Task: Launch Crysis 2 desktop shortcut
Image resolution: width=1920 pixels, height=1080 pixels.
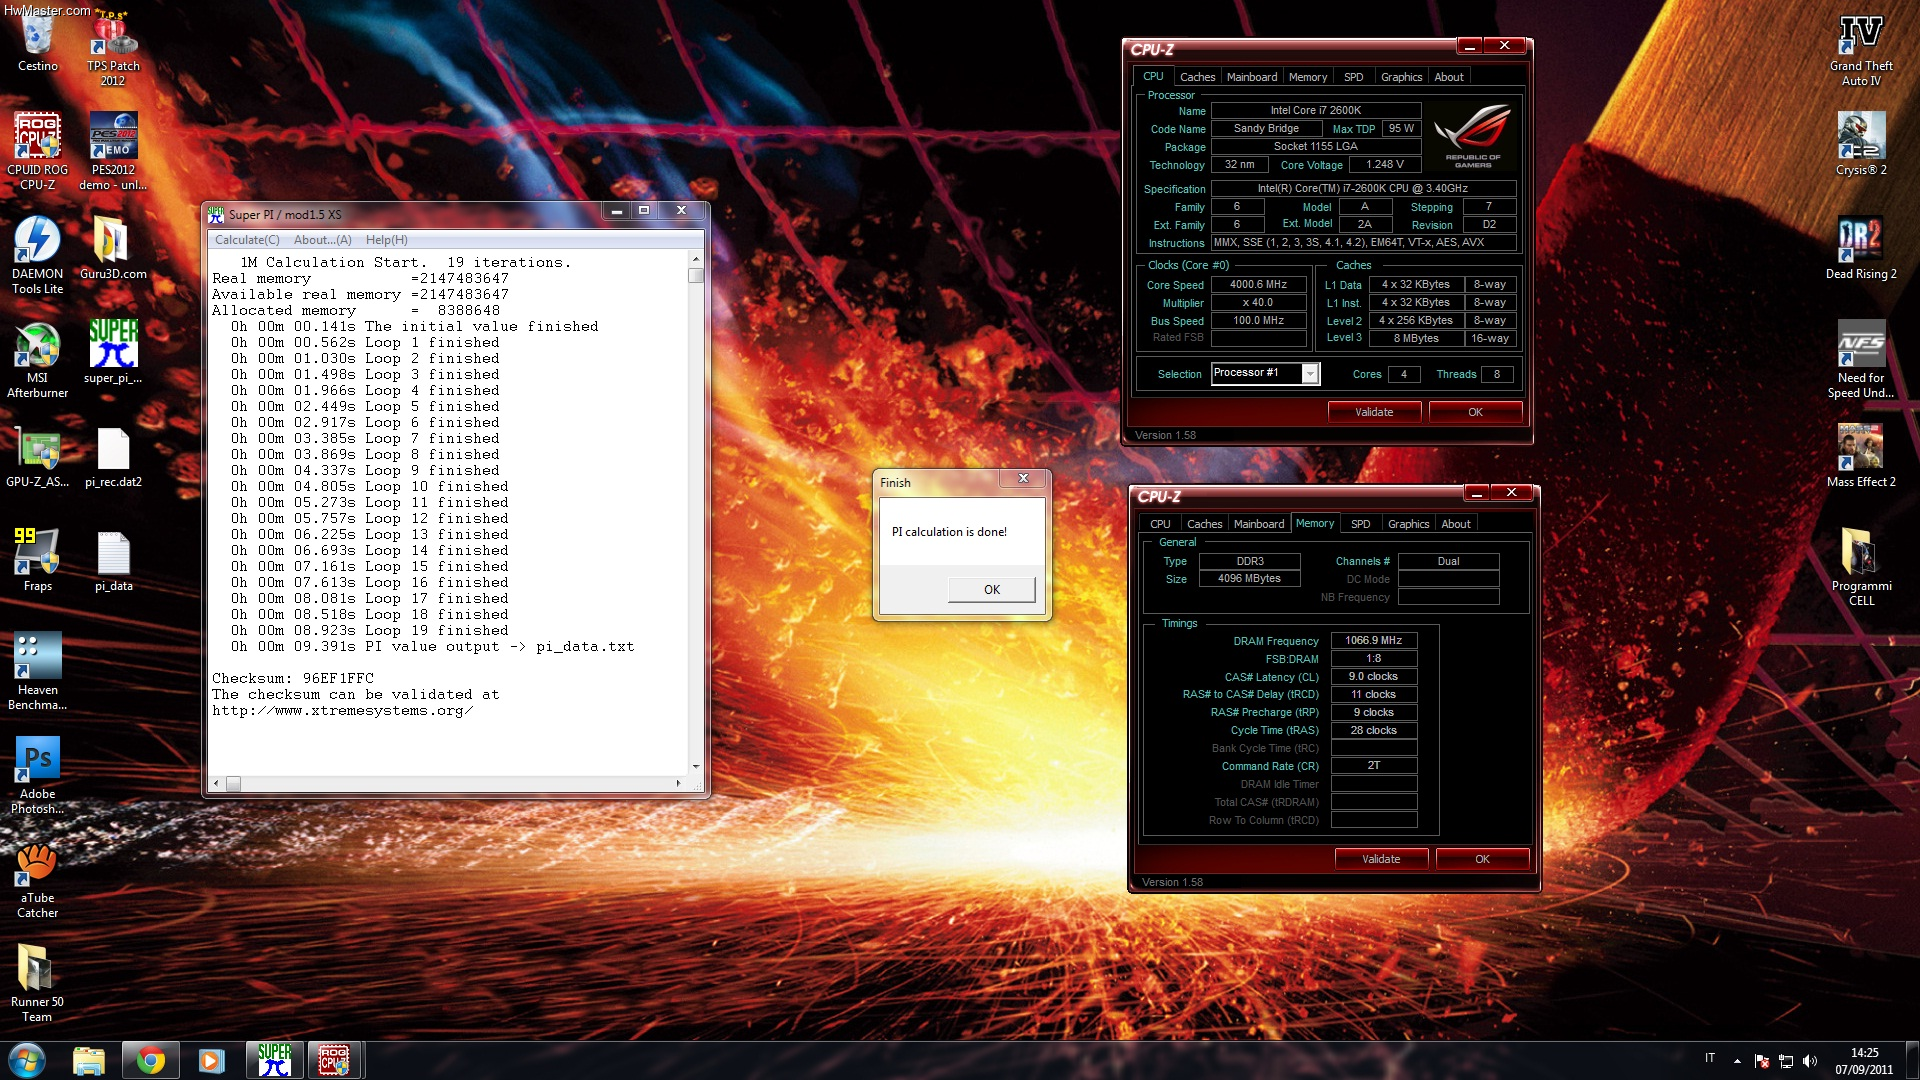Action: point(1861,144)
